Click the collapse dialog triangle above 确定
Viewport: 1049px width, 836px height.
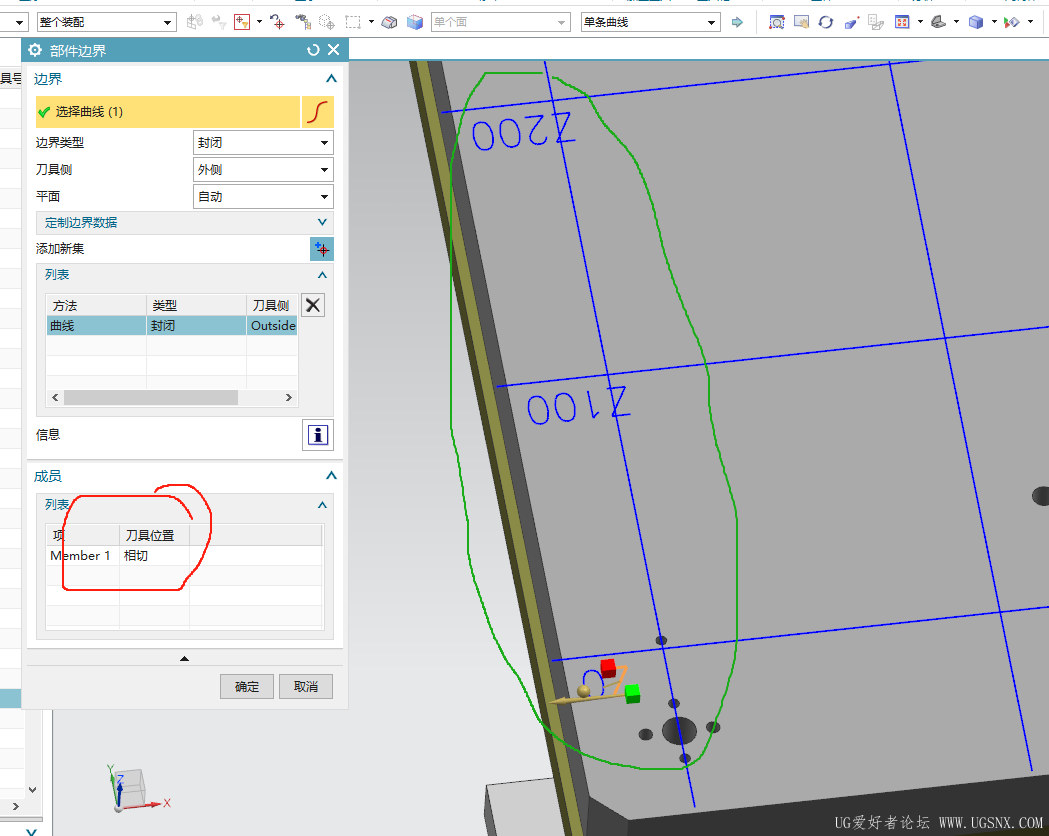[185, 659]
